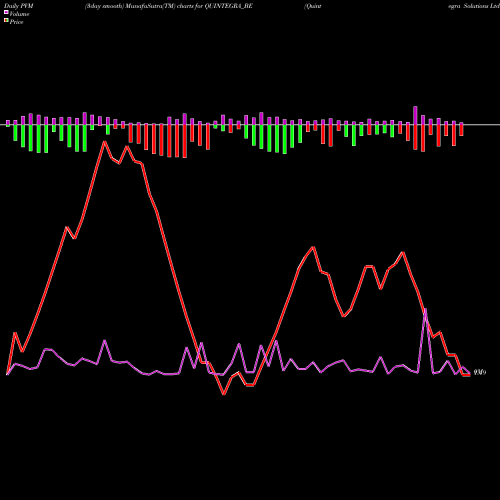Click the 'Volume' legend label
This screenshot has width=500, height=500.
coord(19,14)
